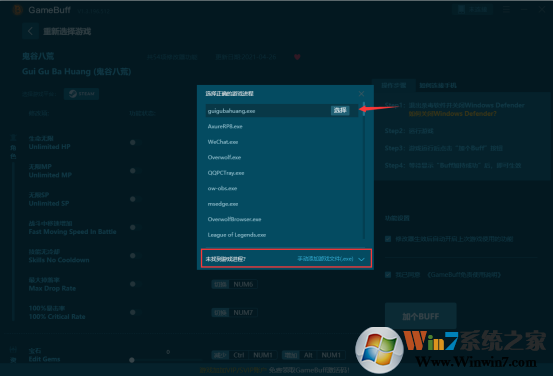Screen dimensions: 553x376
Task: Select the Steam platform button
Action: [81, 94]
